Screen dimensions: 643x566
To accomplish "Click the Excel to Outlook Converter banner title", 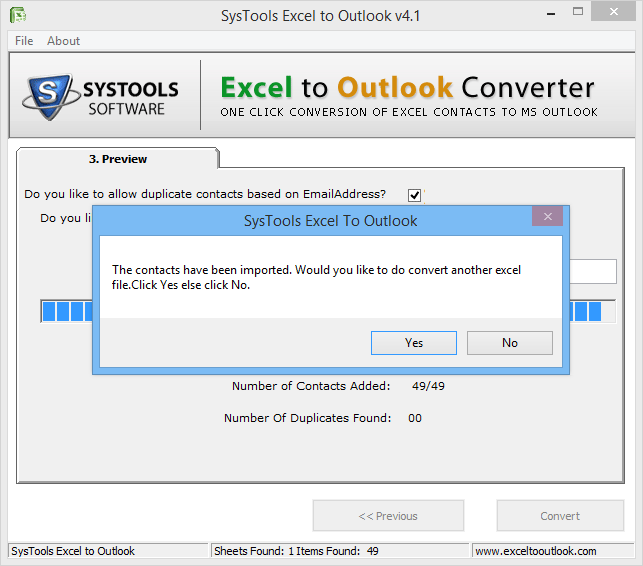I will [407, 88].
